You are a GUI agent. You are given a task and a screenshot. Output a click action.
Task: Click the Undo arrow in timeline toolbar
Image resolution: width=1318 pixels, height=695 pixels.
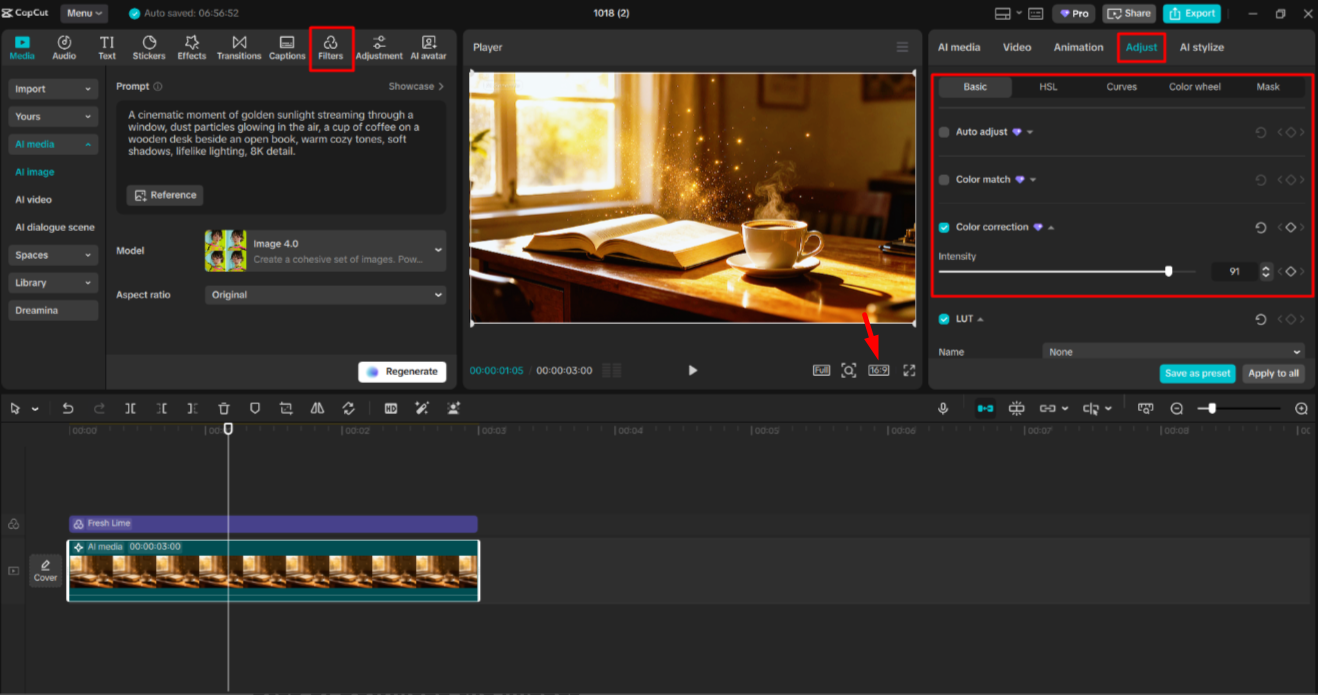click(68, 408)
